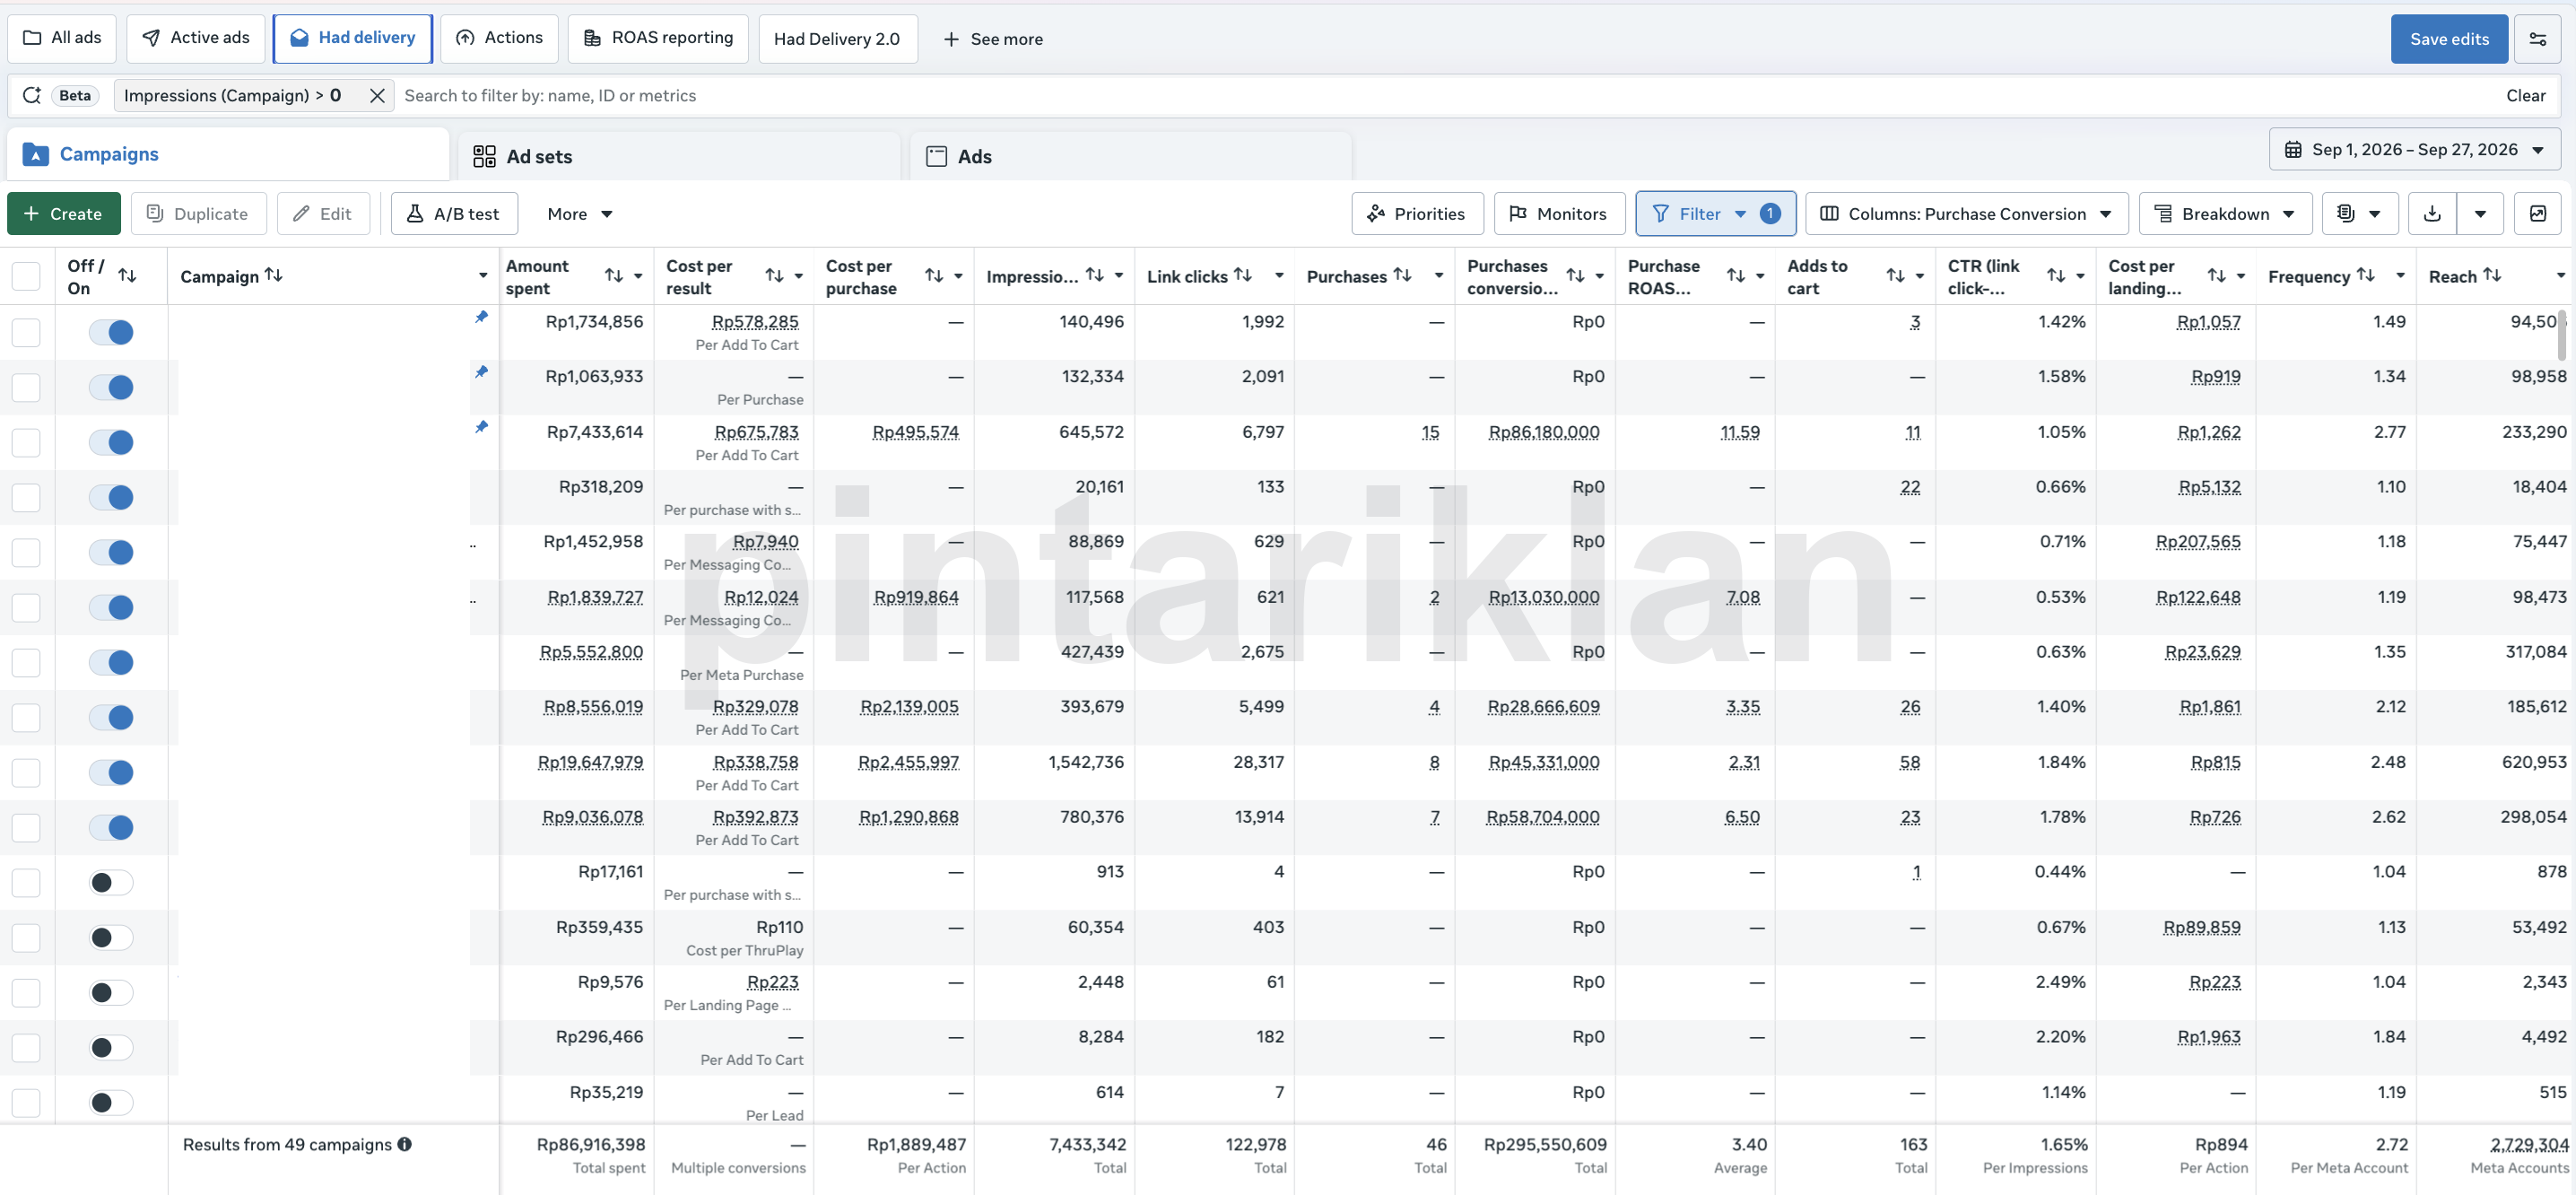Remove the Impressions (Campaign) filter chip
The image size is (2576, 1195).
[377, 95]
